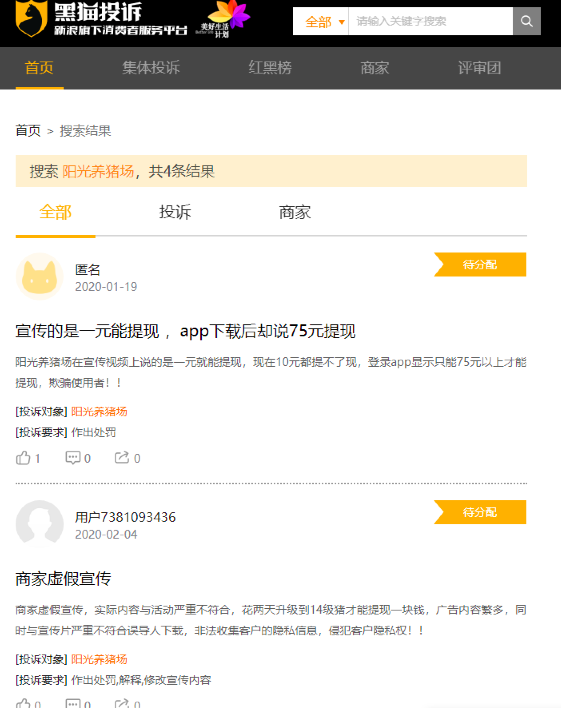
Task: Click the magnifier search button
Action: [527, 21]
